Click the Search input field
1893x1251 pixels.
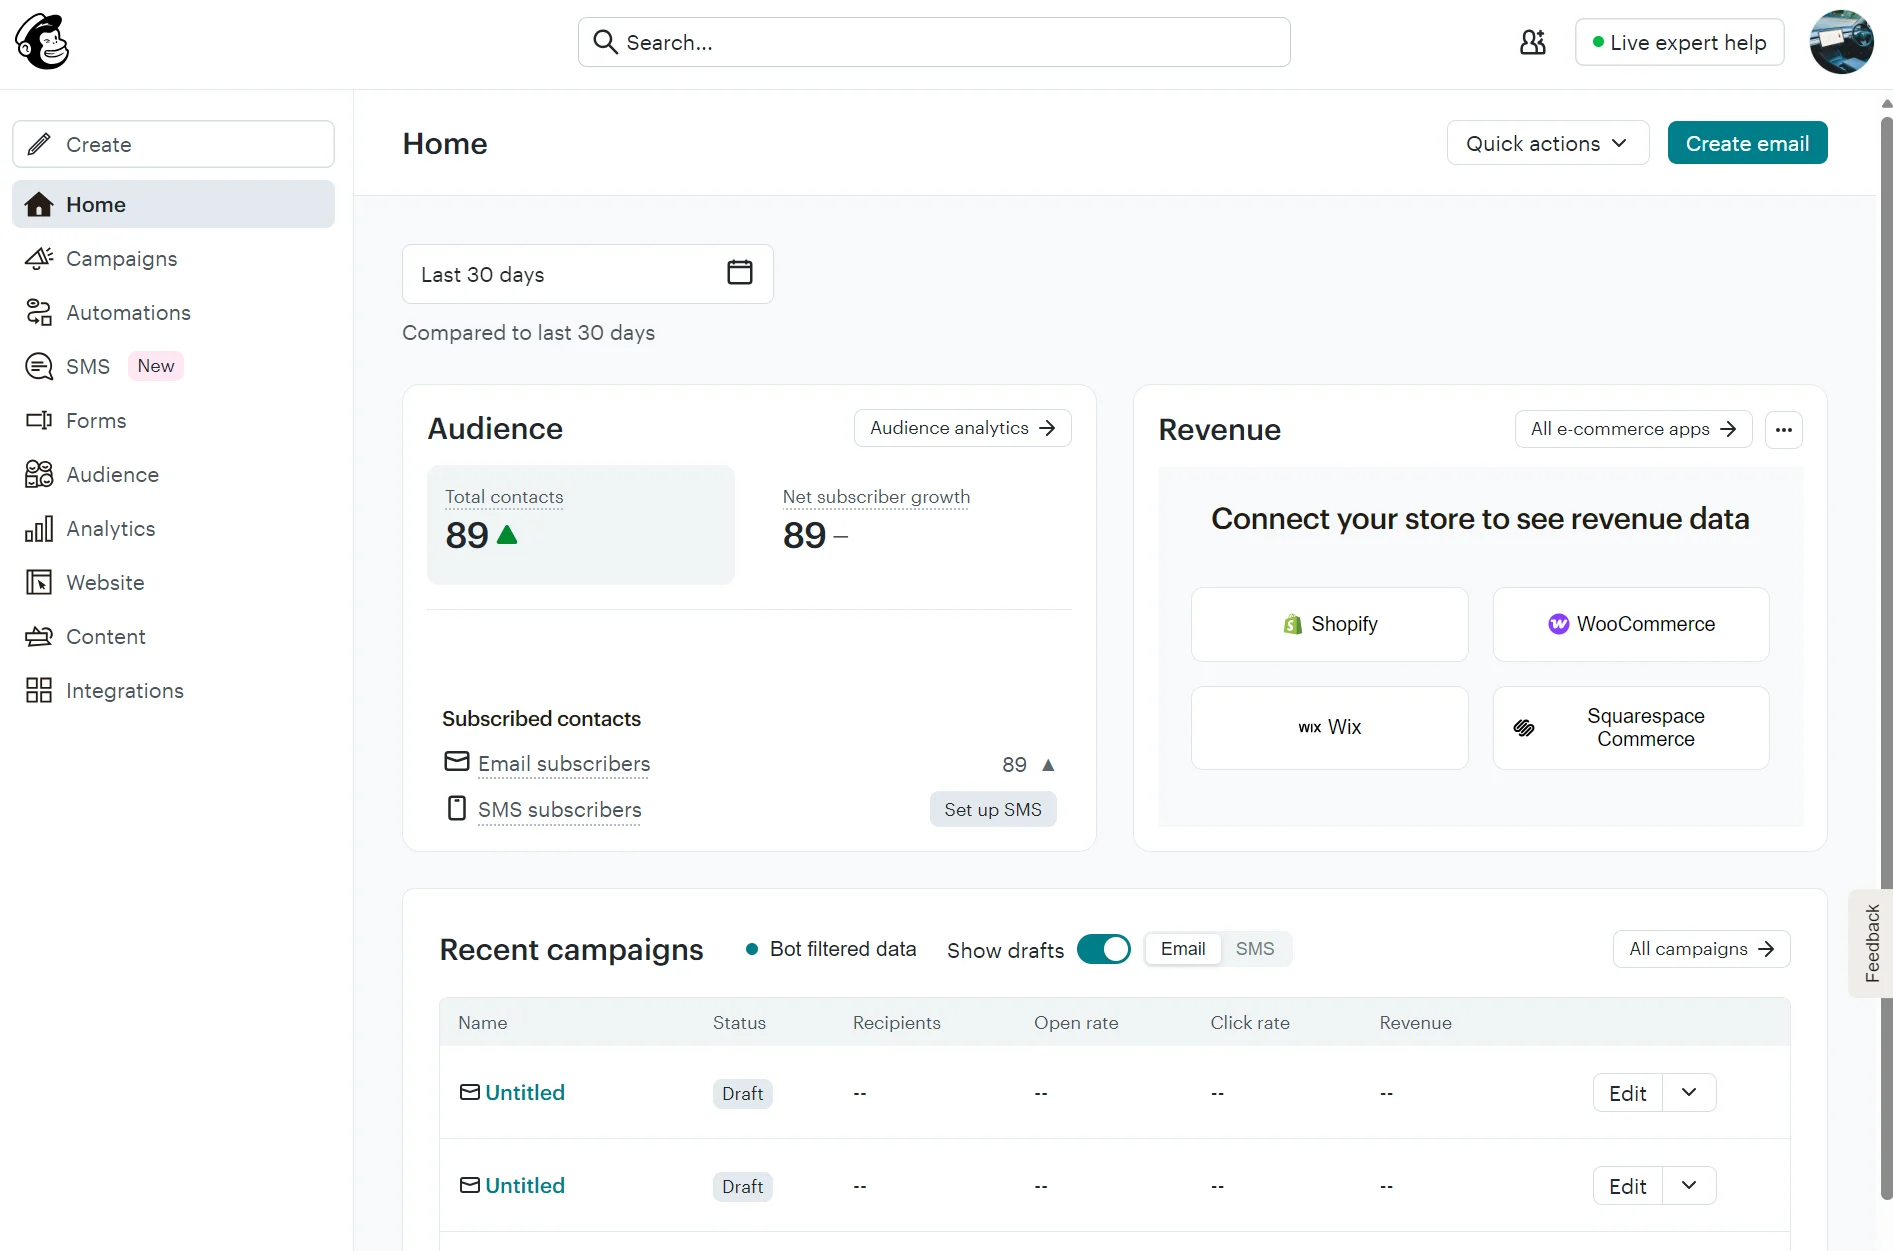[x=934, y=42]
